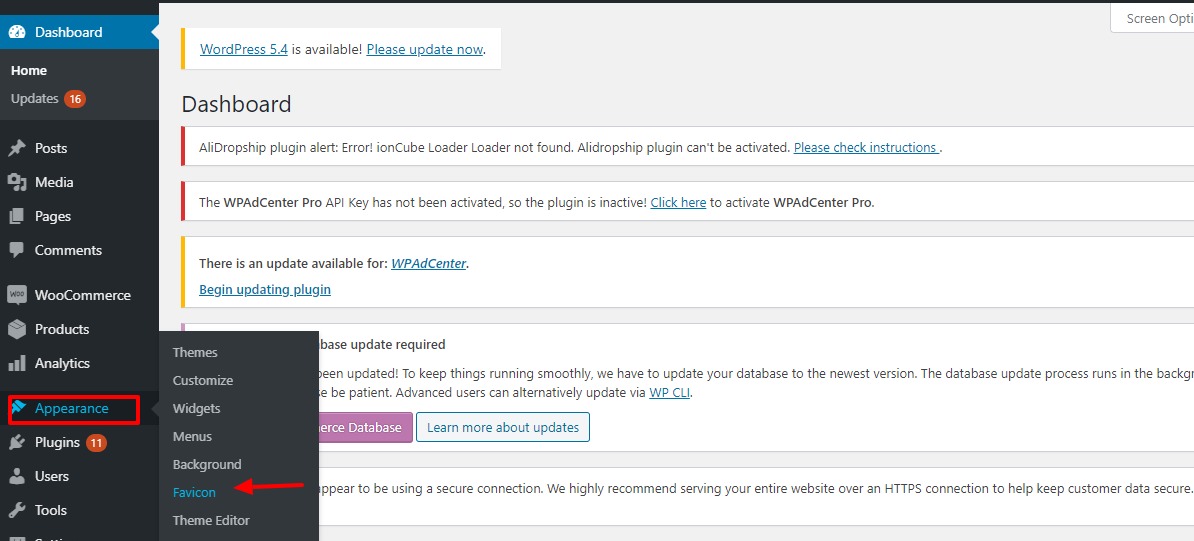1194x541 pixels.
Task: Click the Please update now link
Action: click(424, 49)
